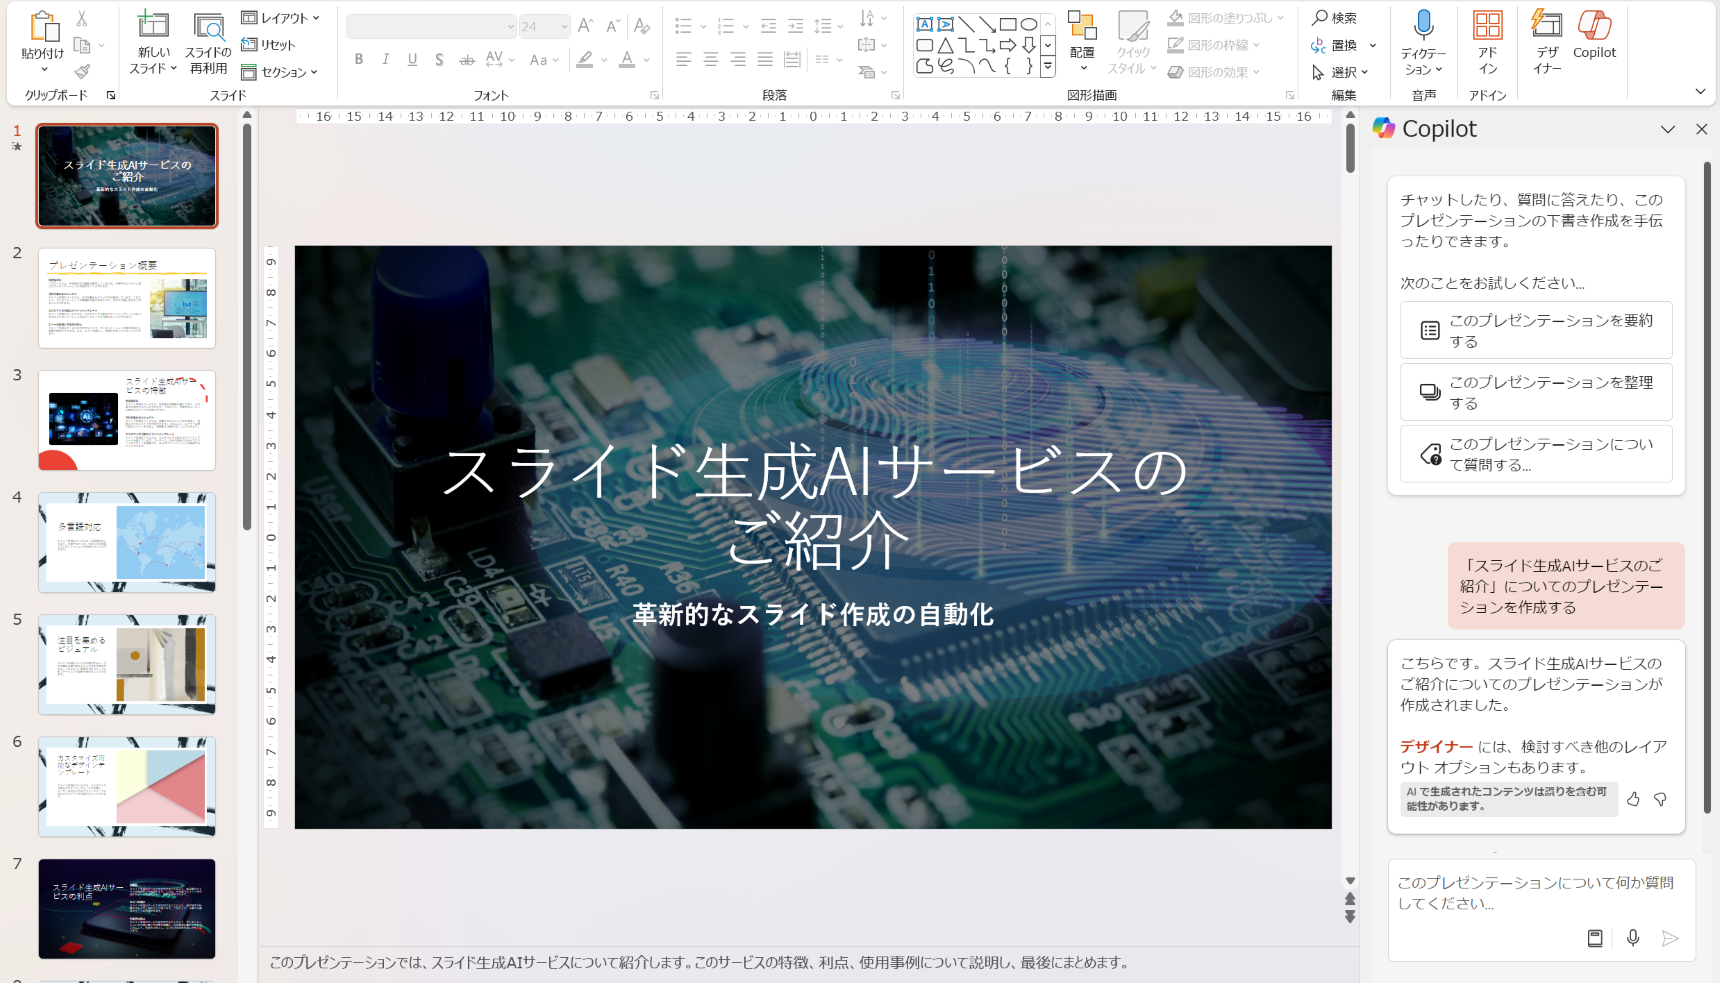Image resolution: width=1720 pixels, height=983 pixels.
Task: Toggle Bold formatting
Action: 359,60
